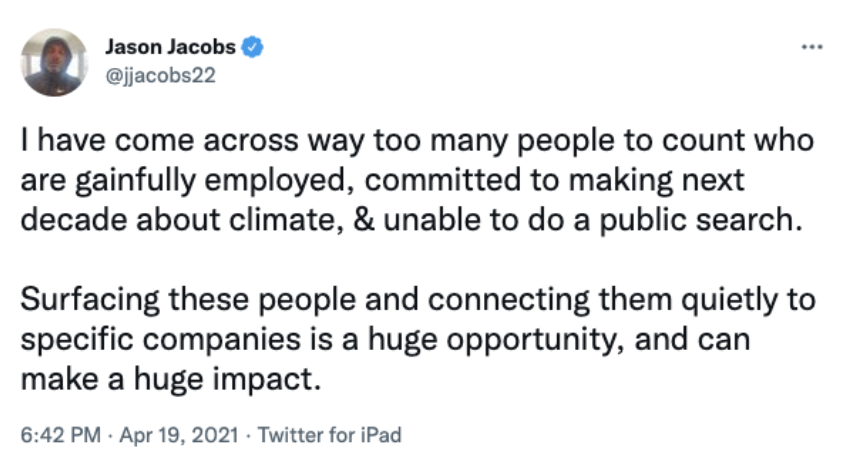Click 'way too many people' phrase

tap(461, 142)
